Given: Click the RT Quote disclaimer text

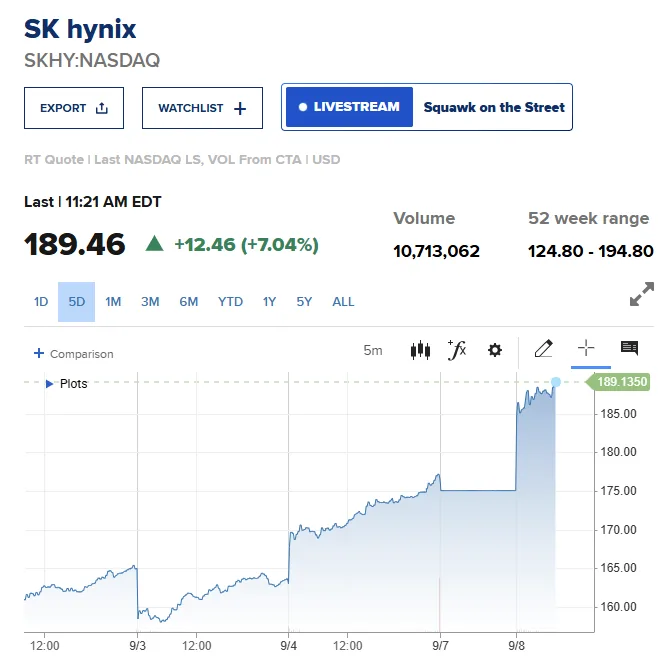Looking at the screenshot, I should (x=182, y=160).
